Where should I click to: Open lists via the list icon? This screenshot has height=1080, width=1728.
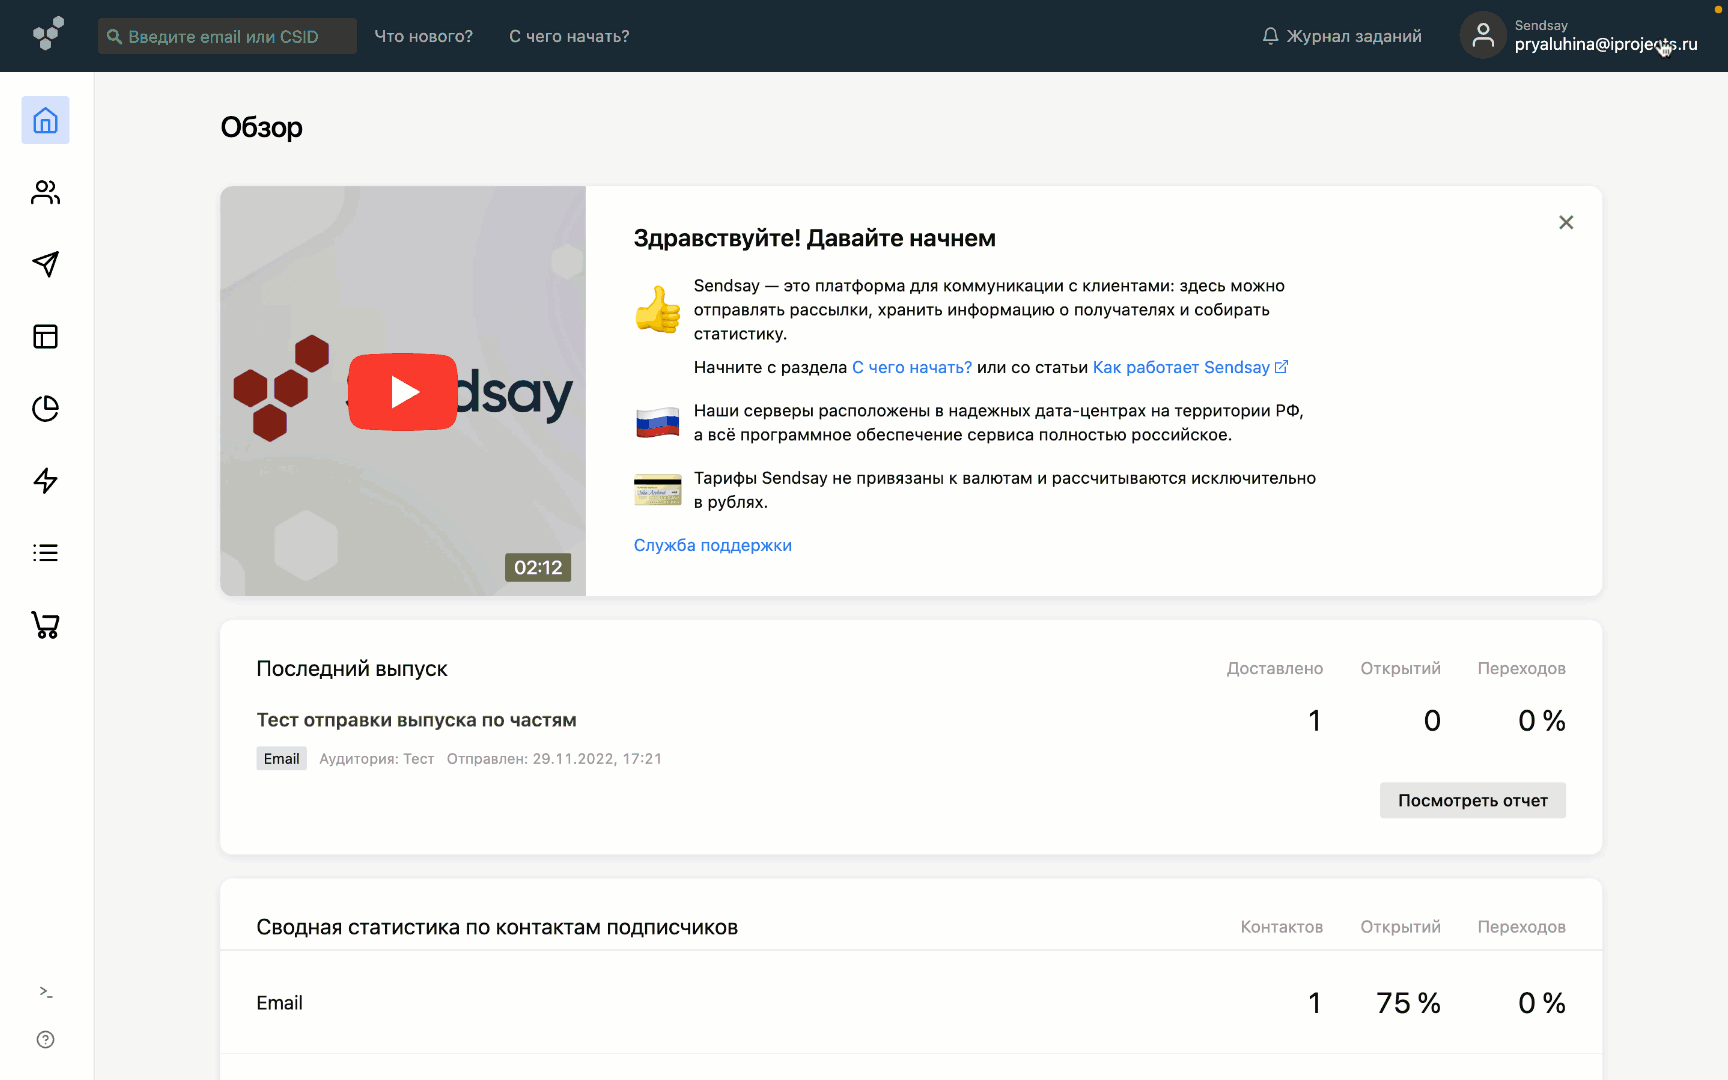(x=45, y=552)
